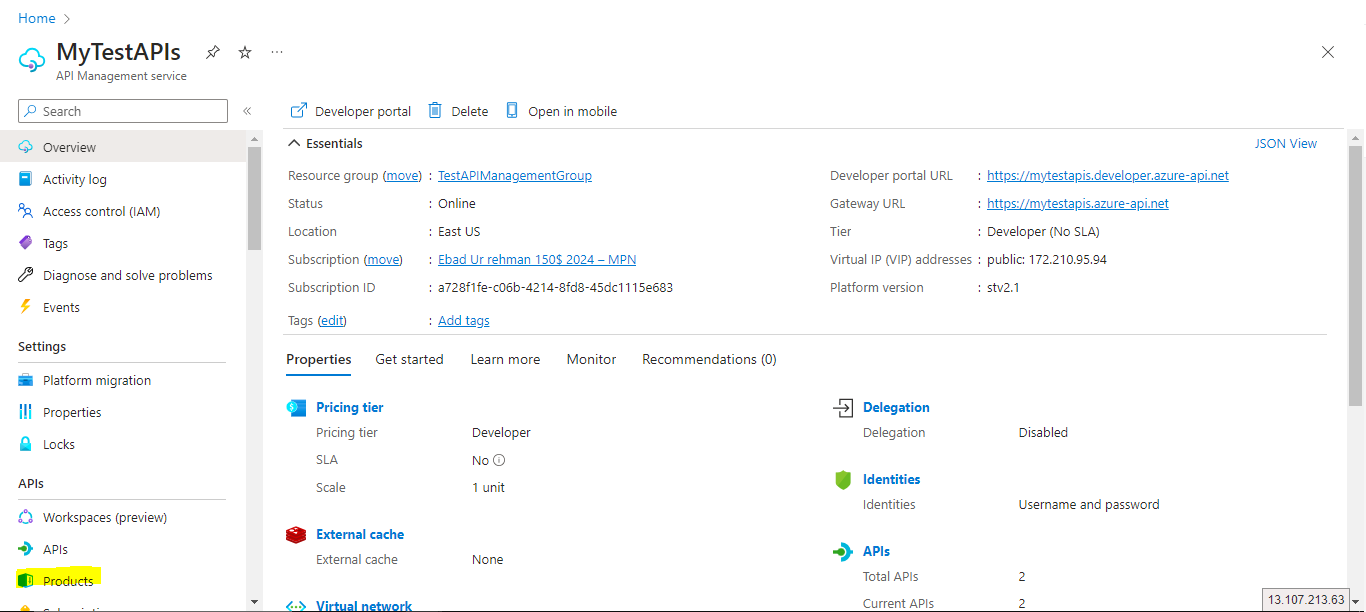Open Identities heading link
Image resolution: width=1366 pixels, height=612 pixels.
[x=891, y=479]
